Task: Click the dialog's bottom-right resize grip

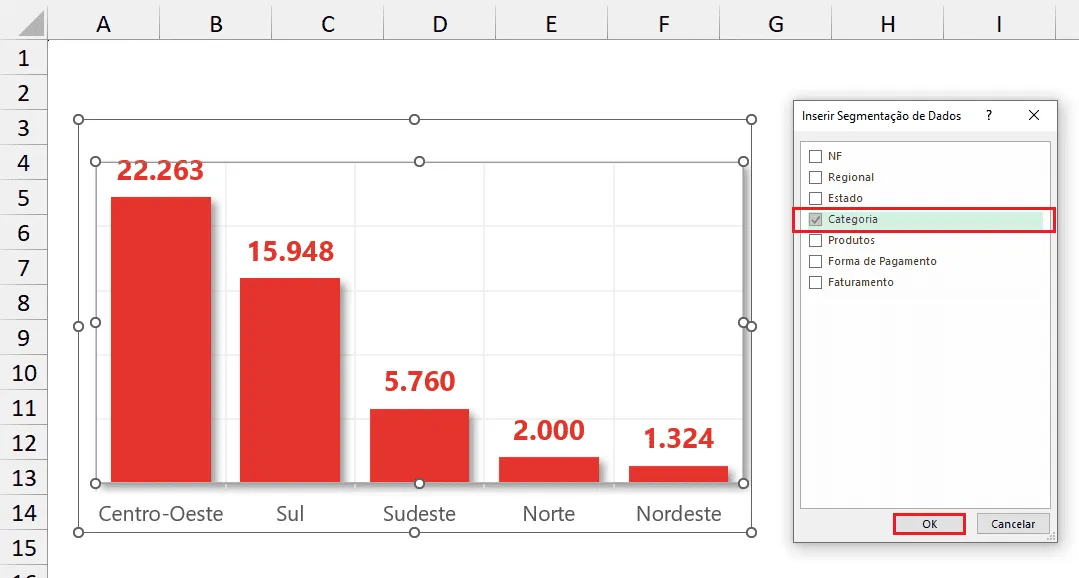Action: point(1050,536)
